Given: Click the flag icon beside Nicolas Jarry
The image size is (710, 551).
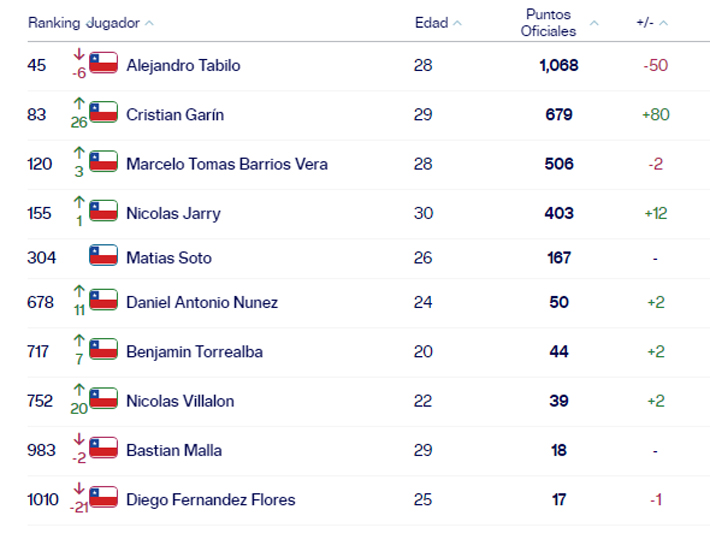Looking at the screenshot, I should 103,212.
